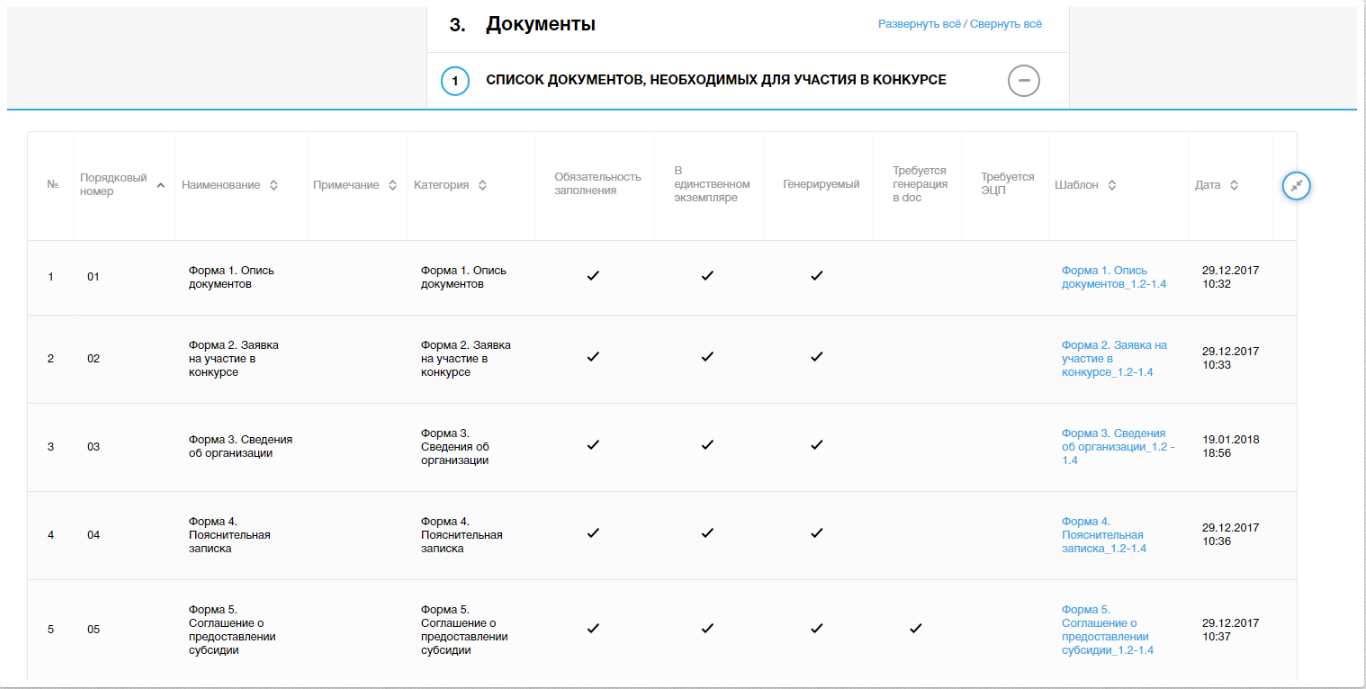Open template Форма 2. Заявка на участие link
Screen dimensions: 1366x689
click(x=1114, y=358)
